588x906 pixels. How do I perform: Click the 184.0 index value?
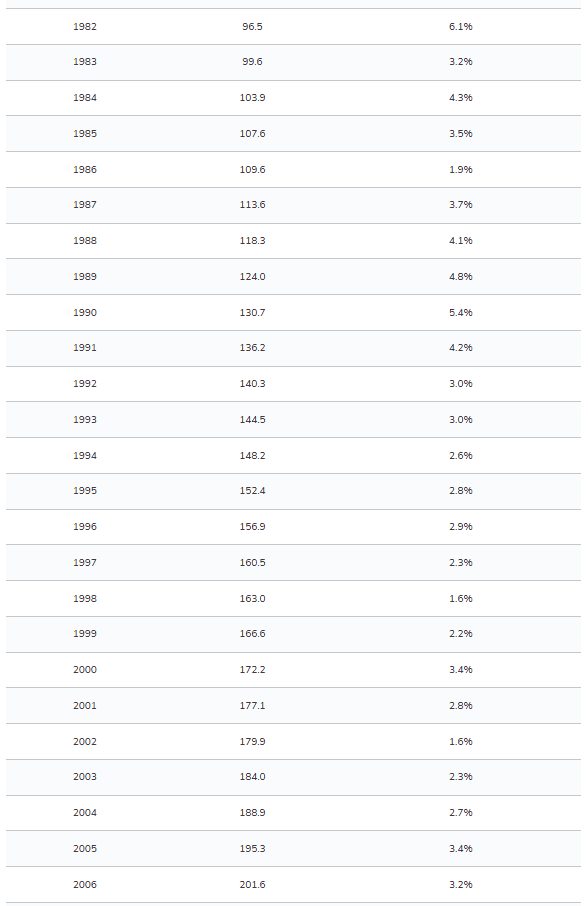coord(252,777)
